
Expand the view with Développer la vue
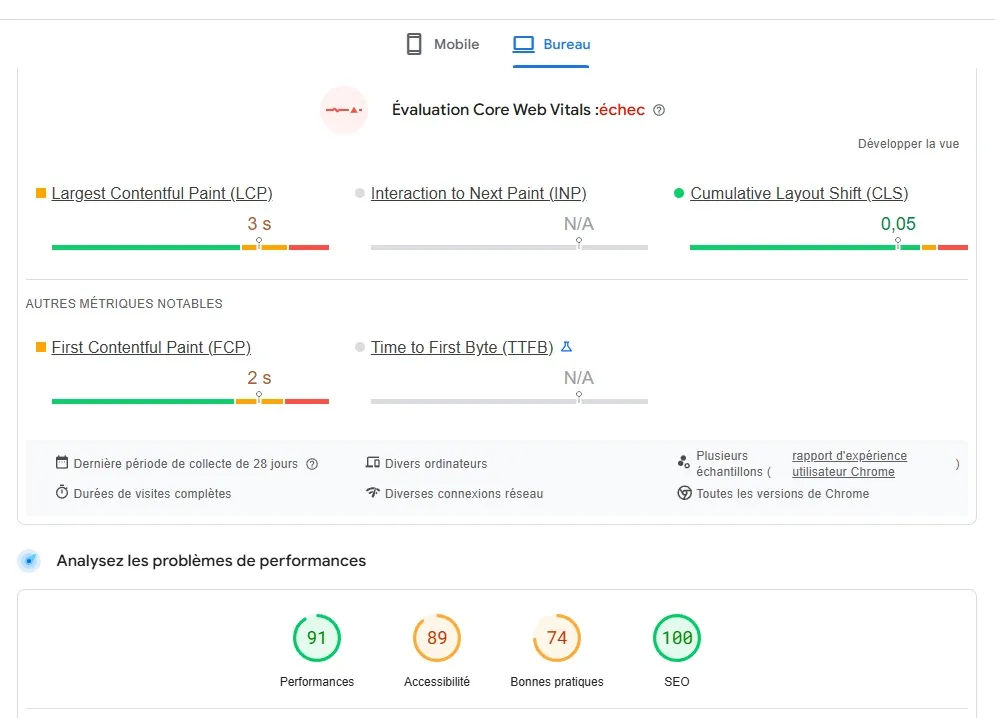pyautogui.click(x=908, y=143)
